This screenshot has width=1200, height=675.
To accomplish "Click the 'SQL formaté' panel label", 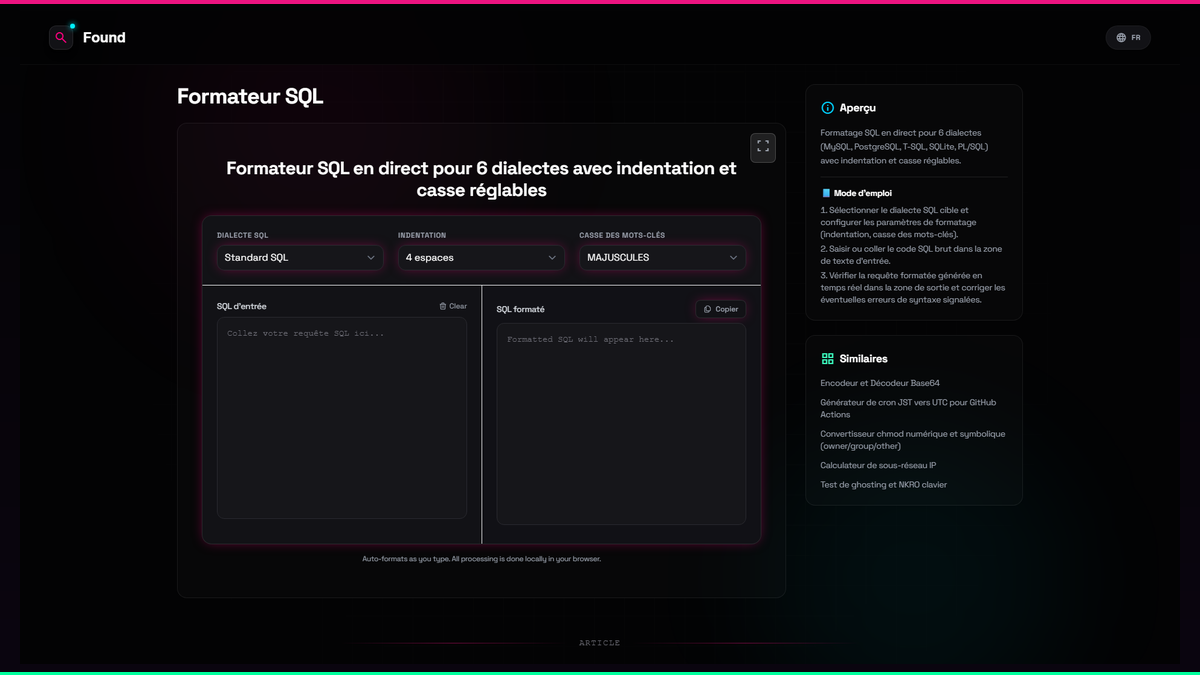I will 521,310.
